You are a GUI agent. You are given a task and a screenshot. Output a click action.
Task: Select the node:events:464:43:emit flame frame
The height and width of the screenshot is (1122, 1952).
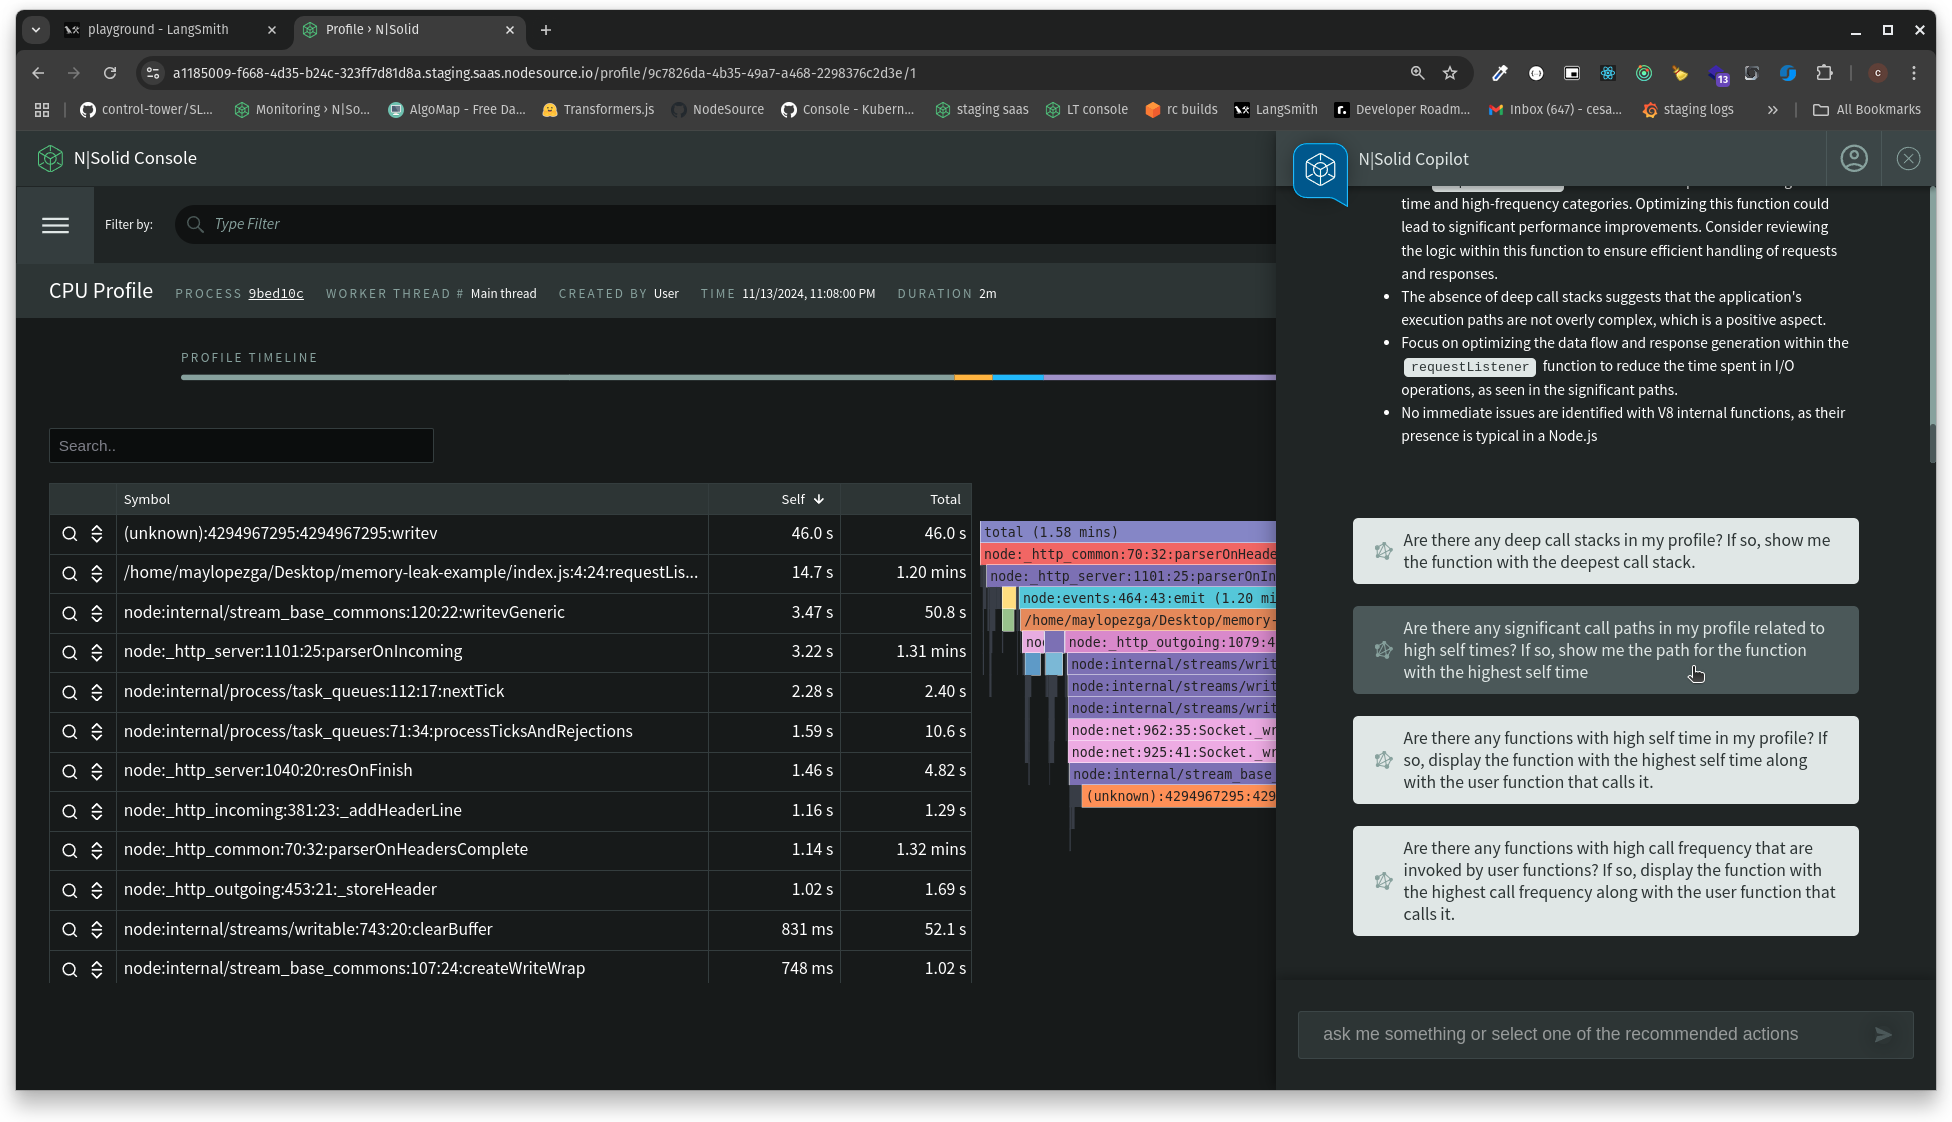[1147, 599]
